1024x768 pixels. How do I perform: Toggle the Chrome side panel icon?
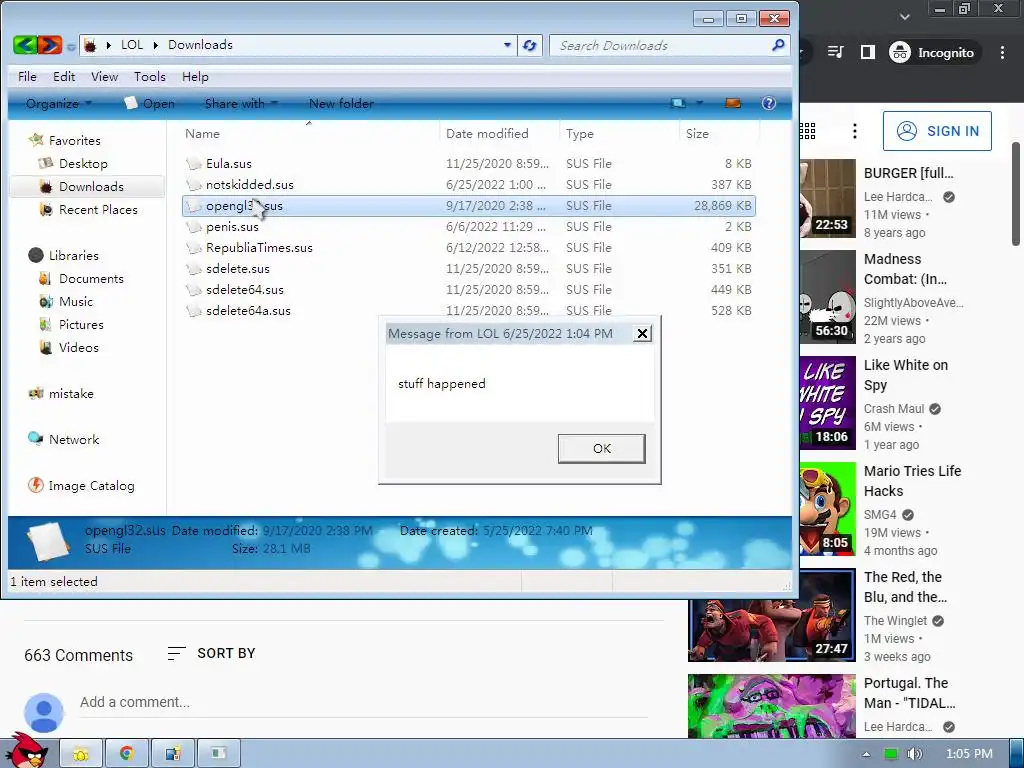[867, 52]
